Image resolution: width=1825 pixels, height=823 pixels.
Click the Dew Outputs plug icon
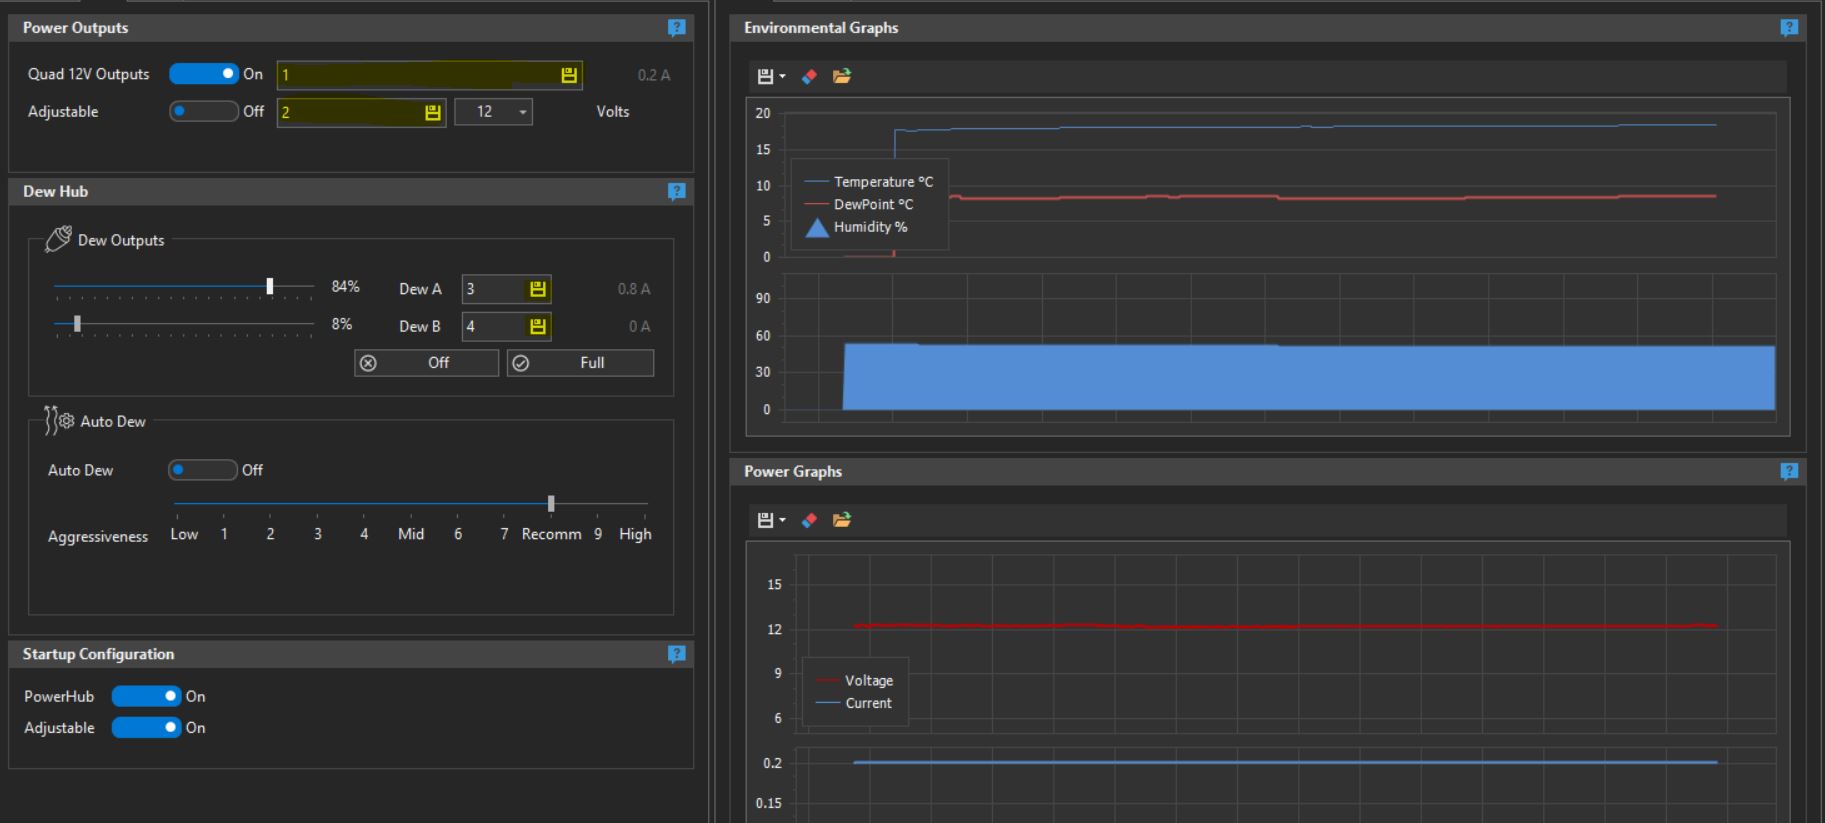point(58,239)
